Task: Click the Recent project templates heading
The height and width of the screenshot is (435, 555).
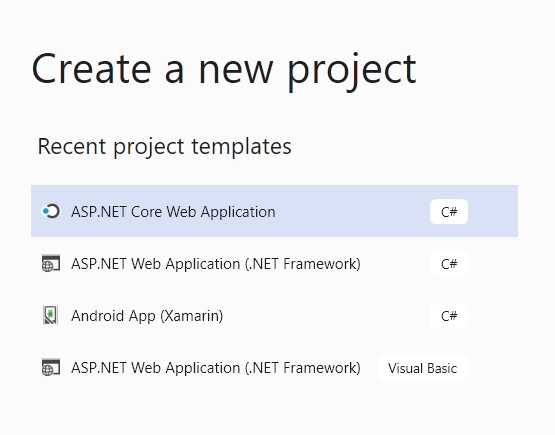Action: pos(164,147)
